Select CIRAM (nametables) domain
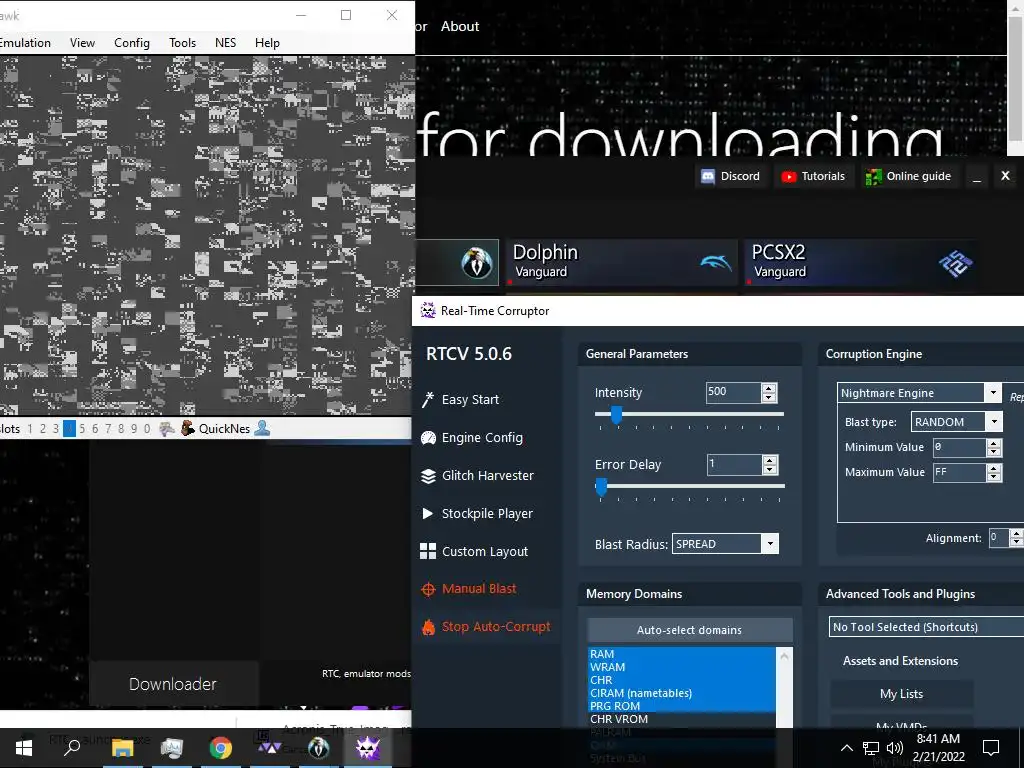This screenshot has height=768, width=1024. click(x=681, y=693)
